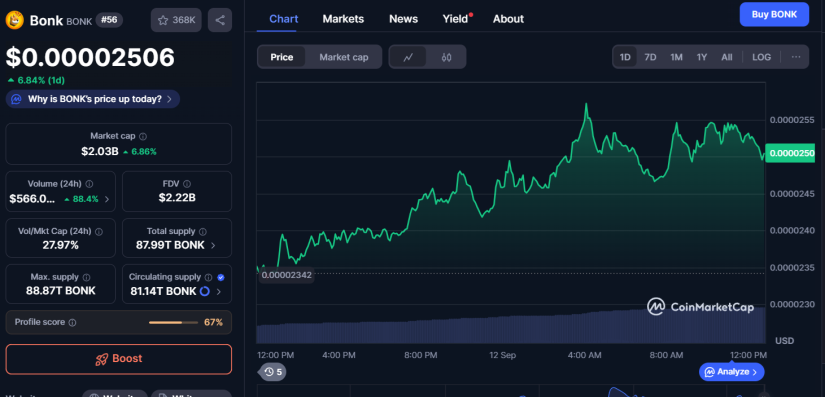Toggle chart to Market cap view
The width and height of the screenshot is (825, 397).
tap(344, 57)
